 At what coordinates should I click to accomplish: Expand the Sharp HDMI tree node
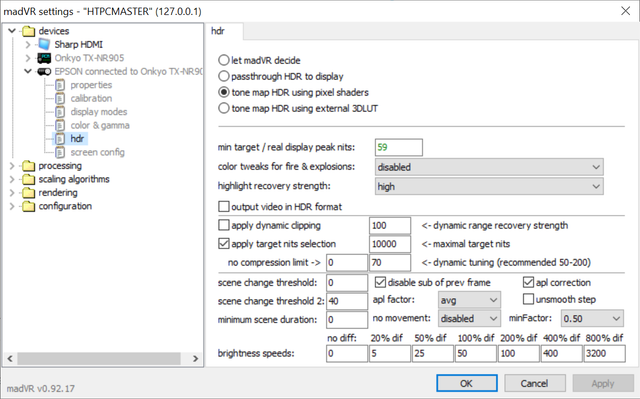[x=27, y=44]
